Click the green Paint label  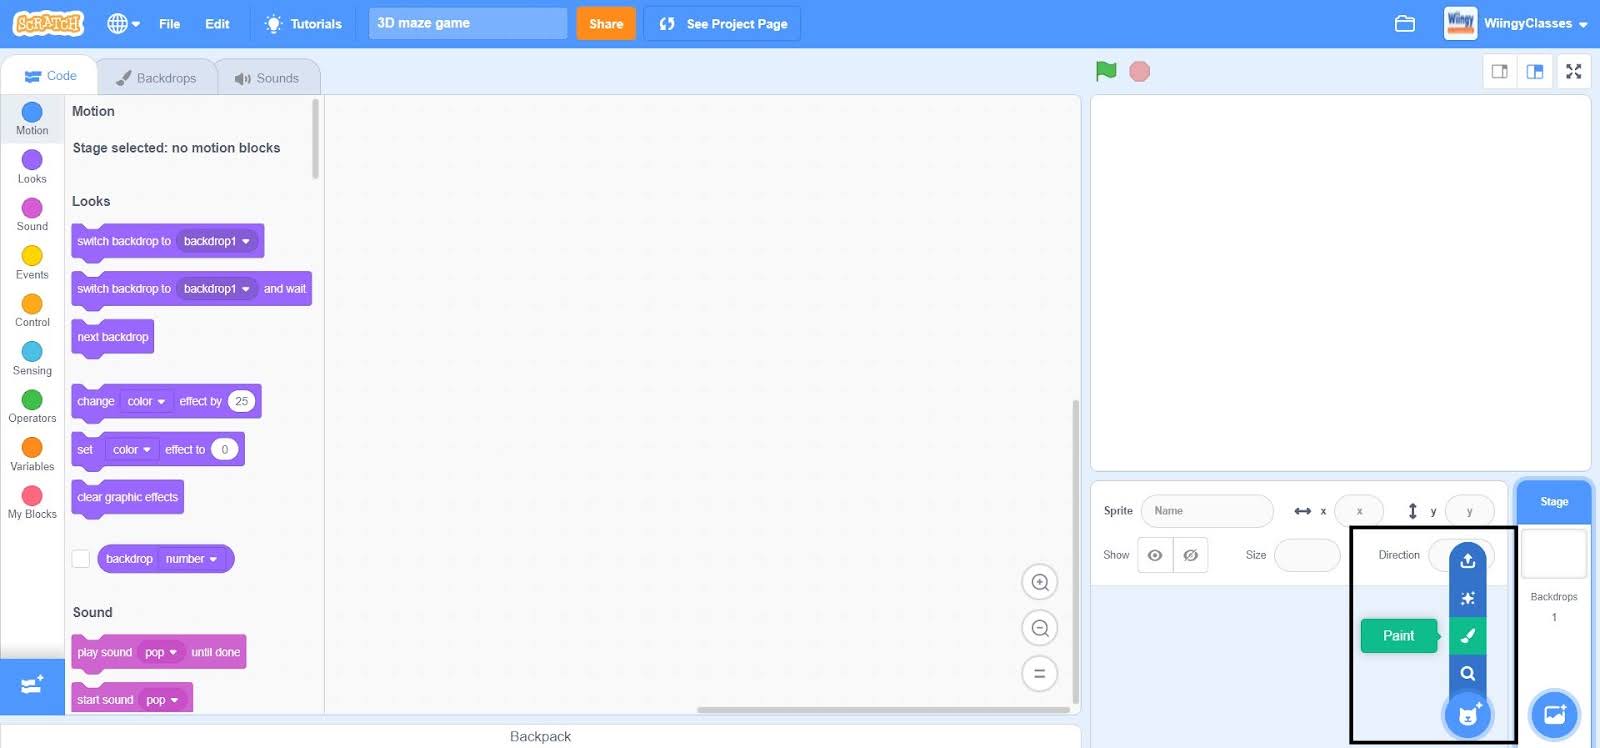pos(1399,636)
